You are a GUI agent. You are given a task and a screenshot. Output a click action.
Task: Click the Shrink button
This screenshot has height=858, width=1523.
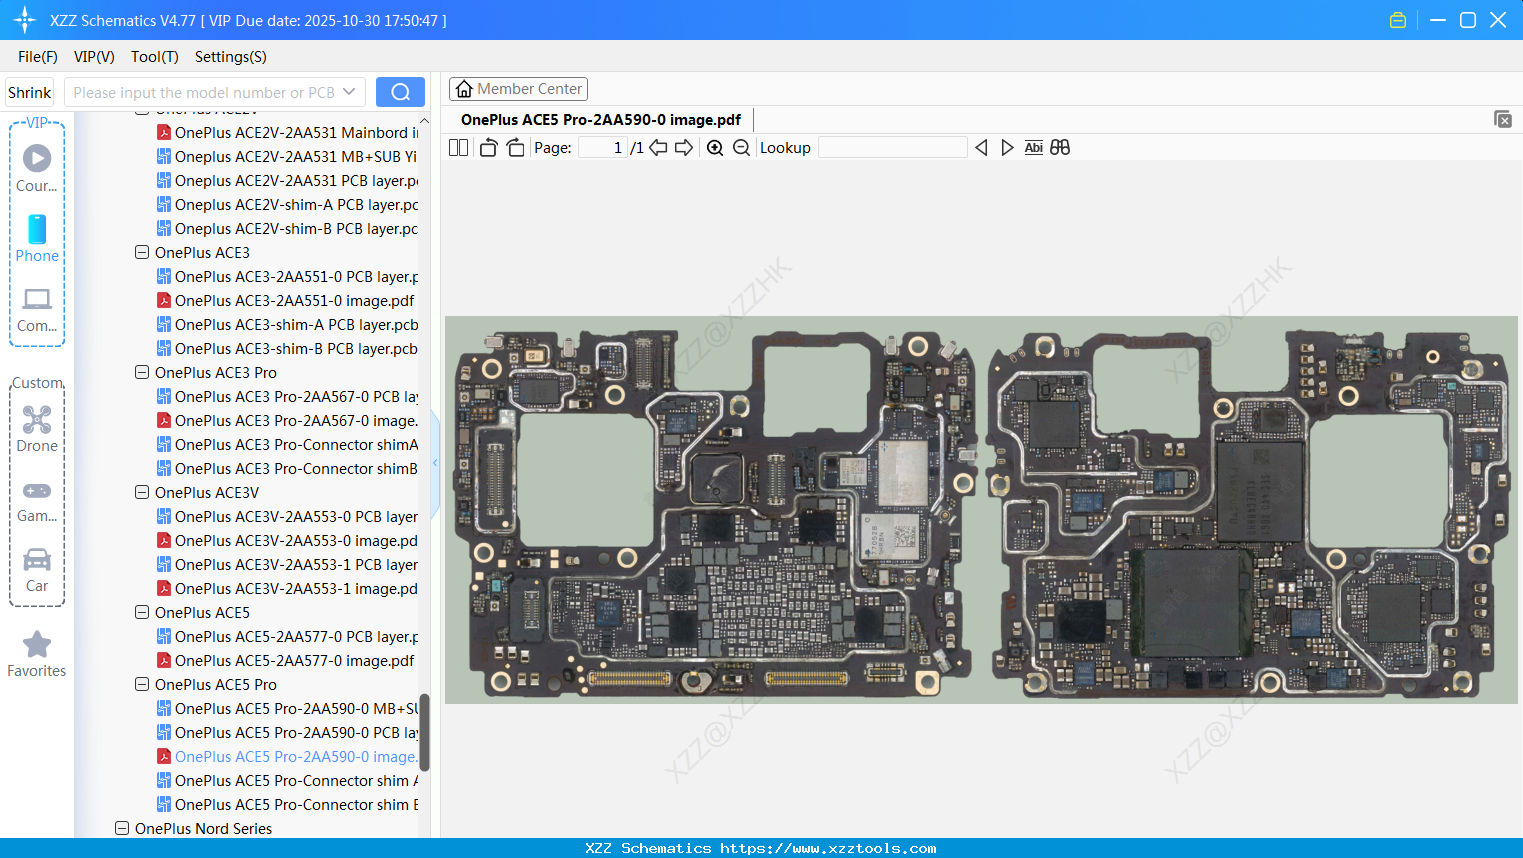click(30, 92)
